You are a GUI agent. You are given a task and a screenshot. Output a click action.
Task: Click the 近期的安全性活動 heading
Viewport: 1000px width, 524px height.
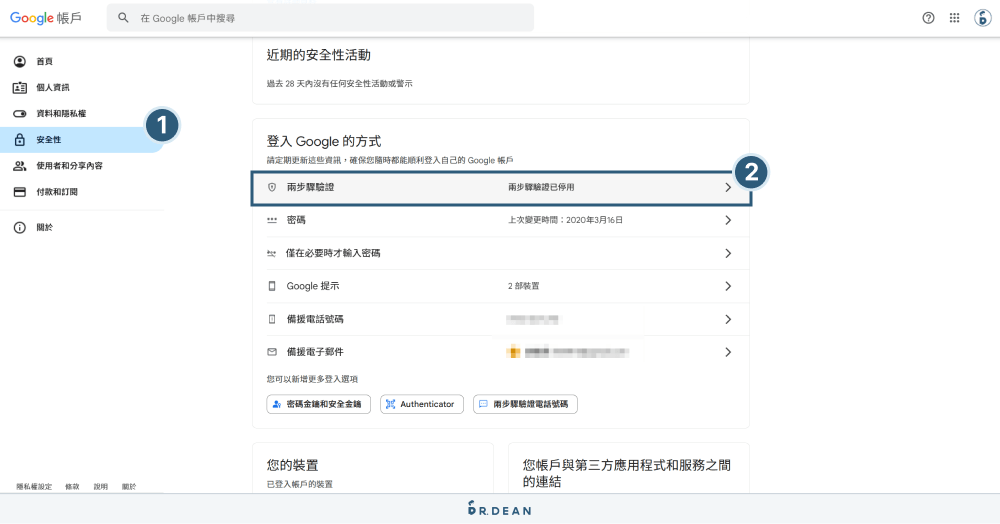[318, 55]
